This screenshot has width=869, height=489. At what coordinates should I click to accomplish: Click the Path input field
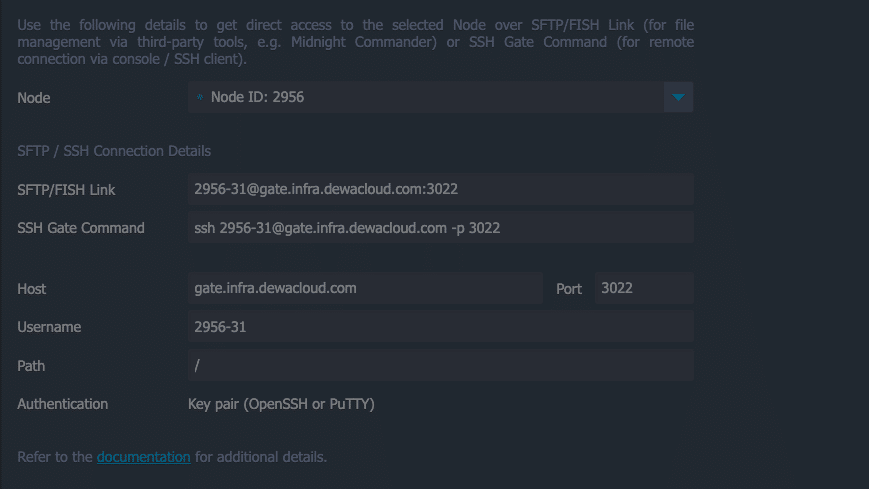pyautogui.click(x=441, y=365)
